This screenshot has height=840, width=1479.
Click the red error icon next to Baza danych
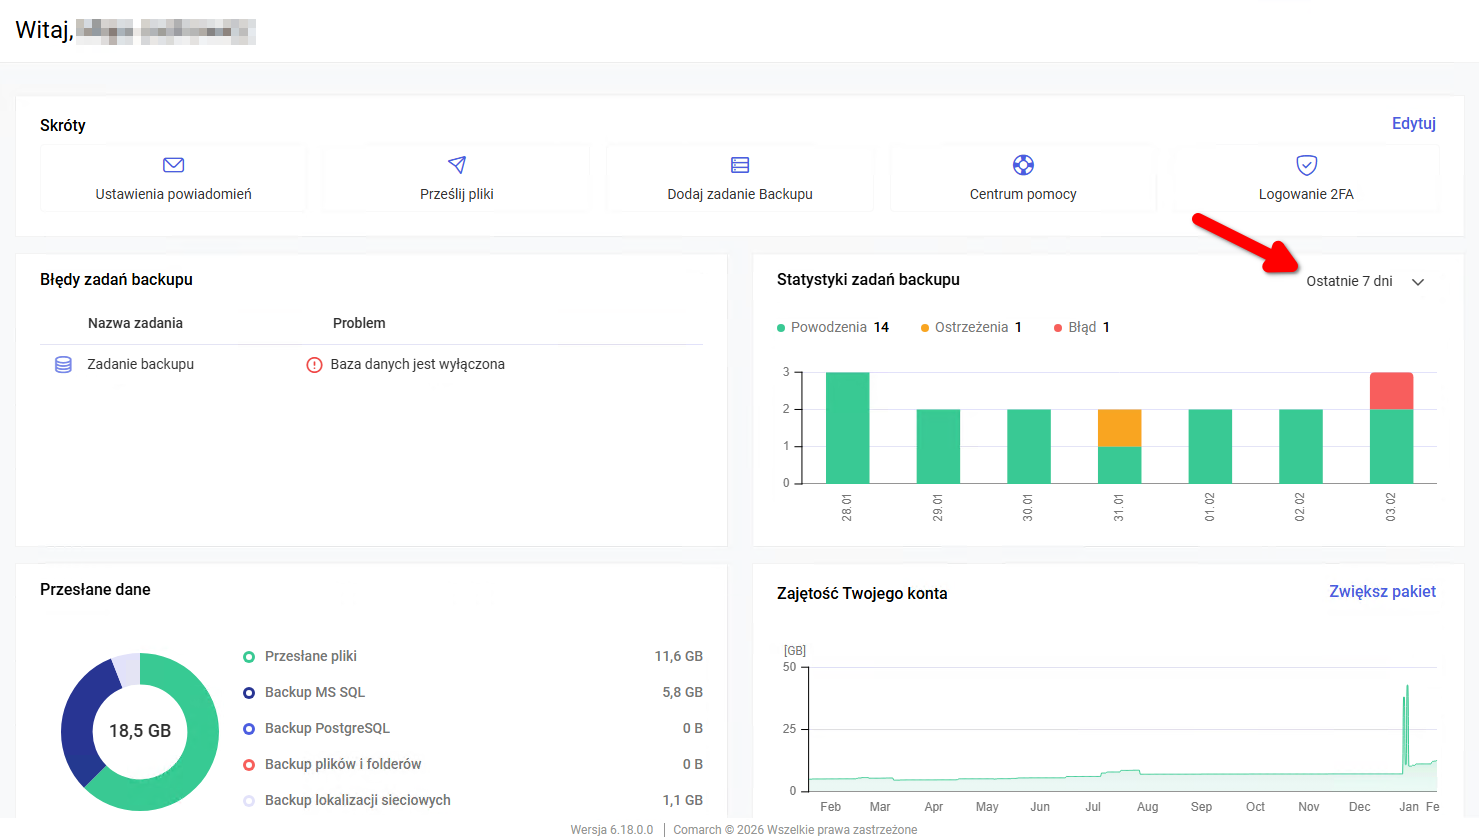click(x=314, y=365)
